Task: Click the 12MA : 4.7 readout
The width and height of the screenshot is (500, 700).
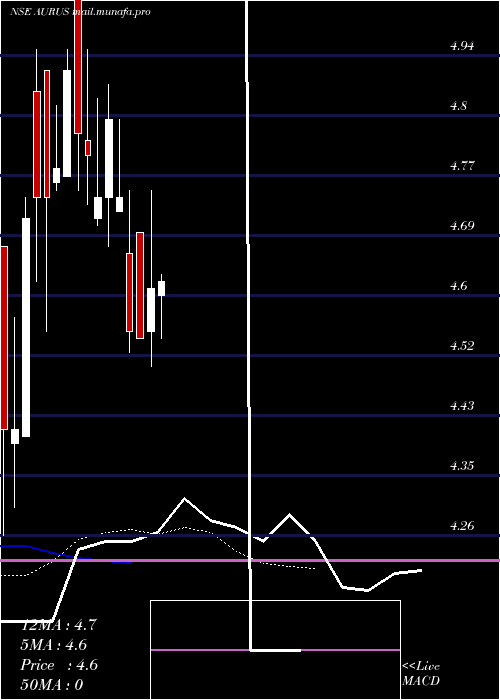Action: tap(58, 625)
